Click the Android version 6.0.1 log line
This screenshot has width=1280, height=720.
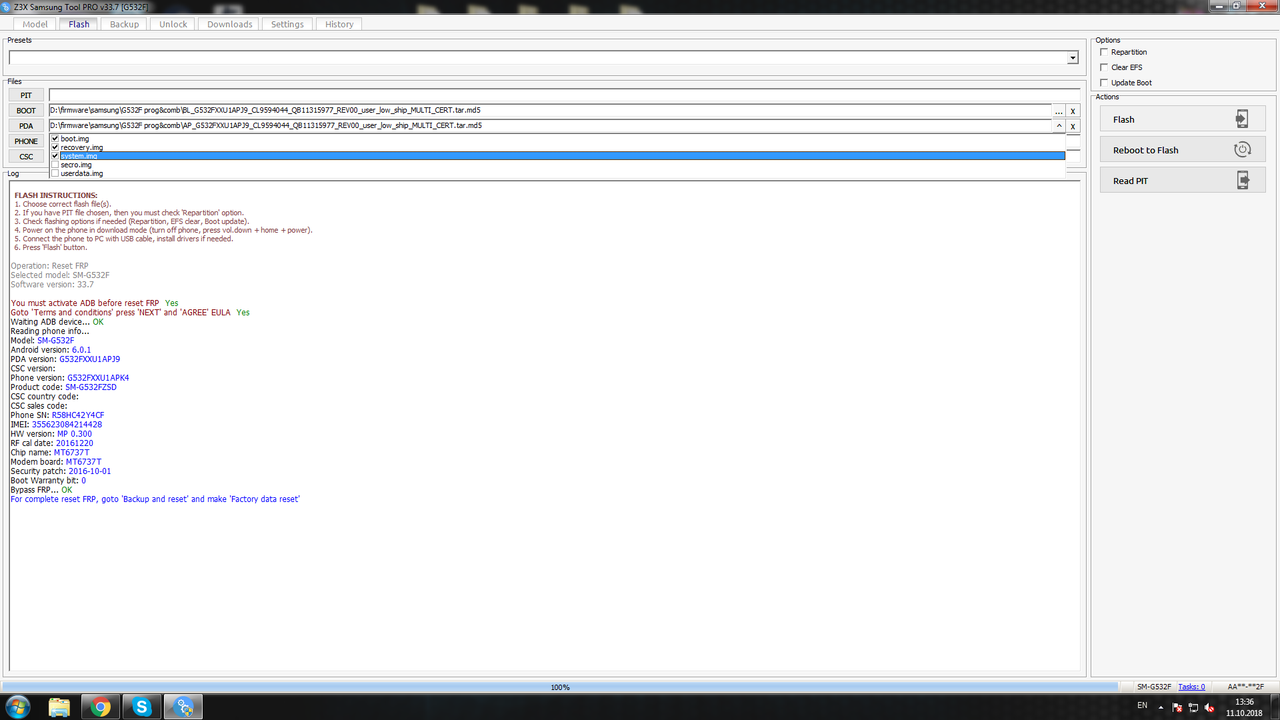[x=51, y=350]
